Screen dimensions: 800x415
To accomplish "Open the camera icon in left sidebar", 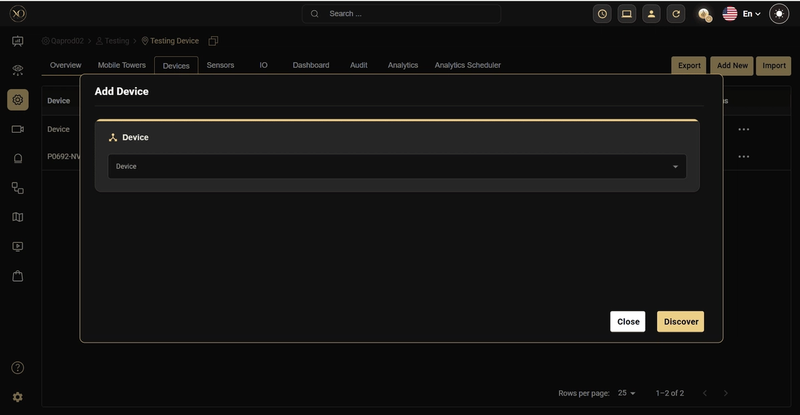I will point(18,129).
